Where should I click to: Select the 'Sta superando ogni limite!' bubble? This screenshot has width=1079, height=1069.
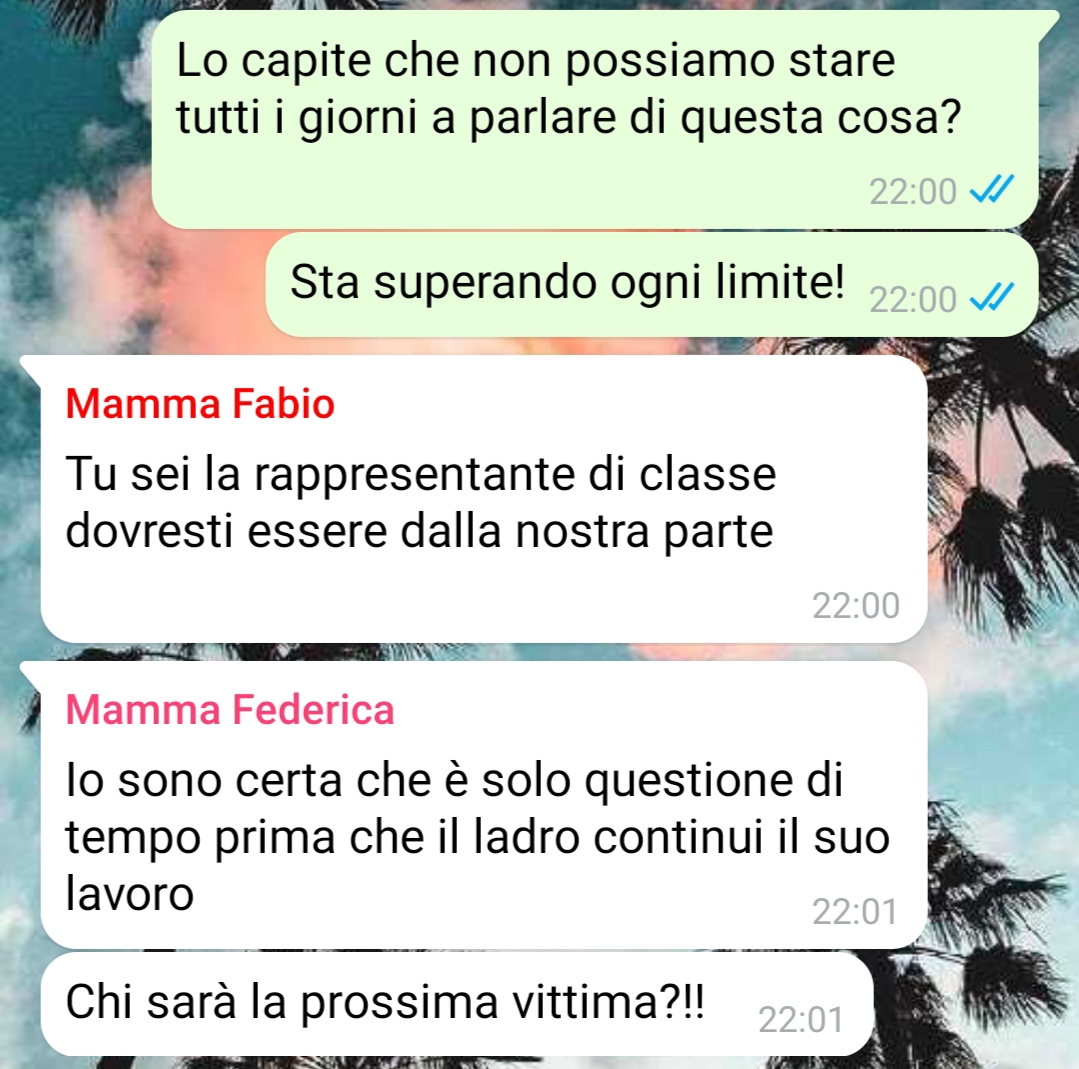[x=652, y=284]
